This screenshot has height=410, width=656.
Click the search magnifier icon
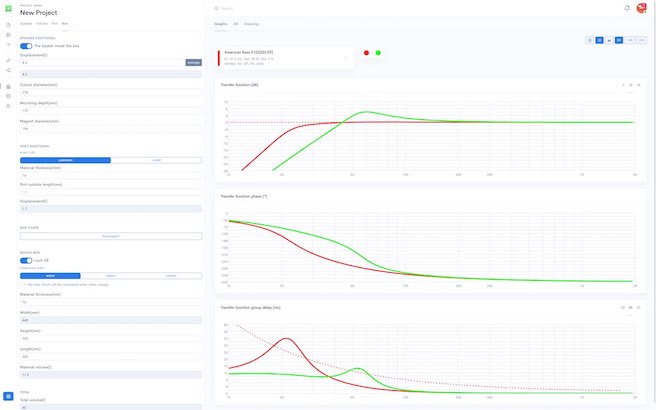(x=216, y=8)
